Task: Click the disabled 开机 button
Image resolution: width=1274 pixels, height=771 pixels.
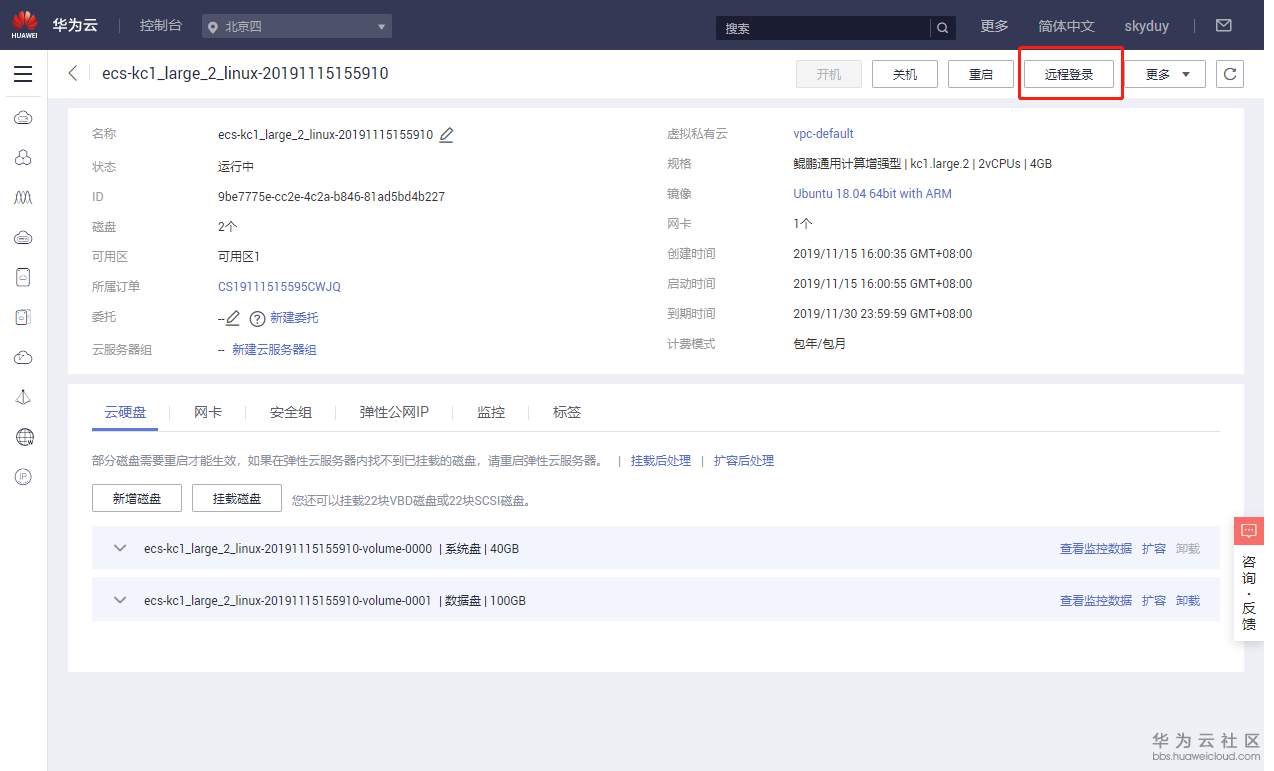Action: pyautogui.click(x=829, y=74)
